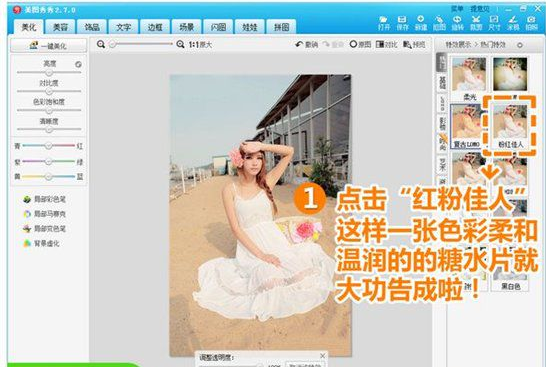Undo with the 撤销 arrow

click(x=306, y=44)
